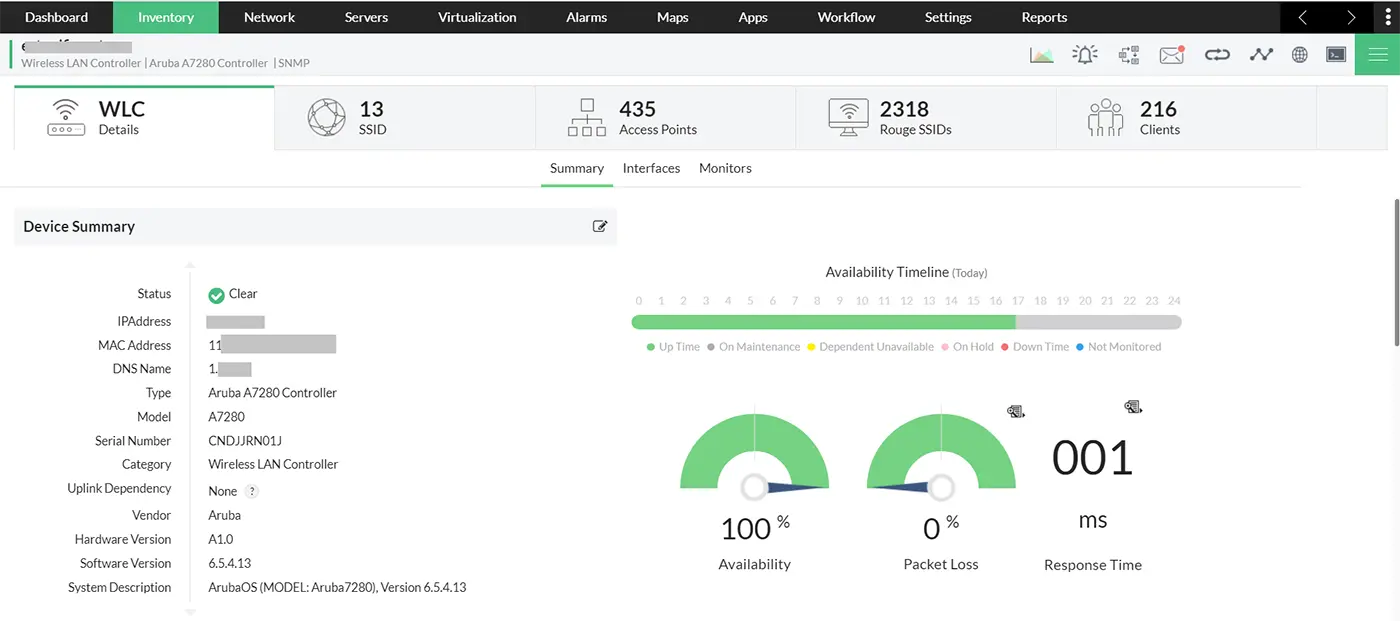Click the alarm bell icon in toolbar
The image size is (1400, 621).
[1085, 55]
